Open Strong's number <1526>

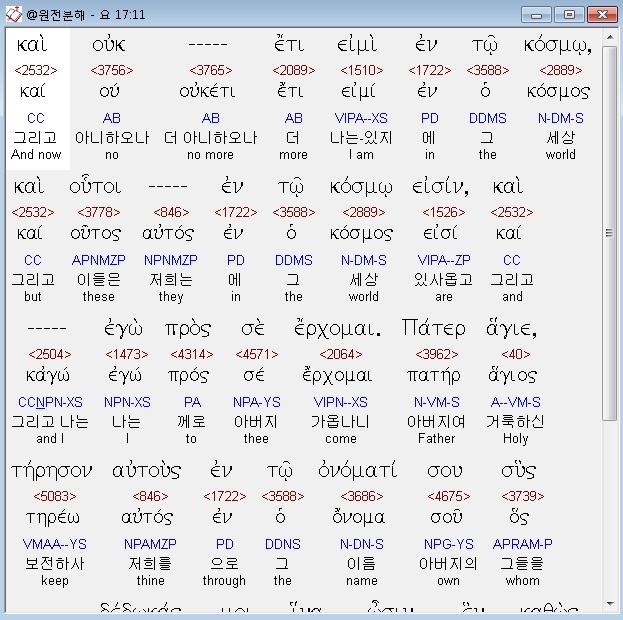click(x=444, y=212)
